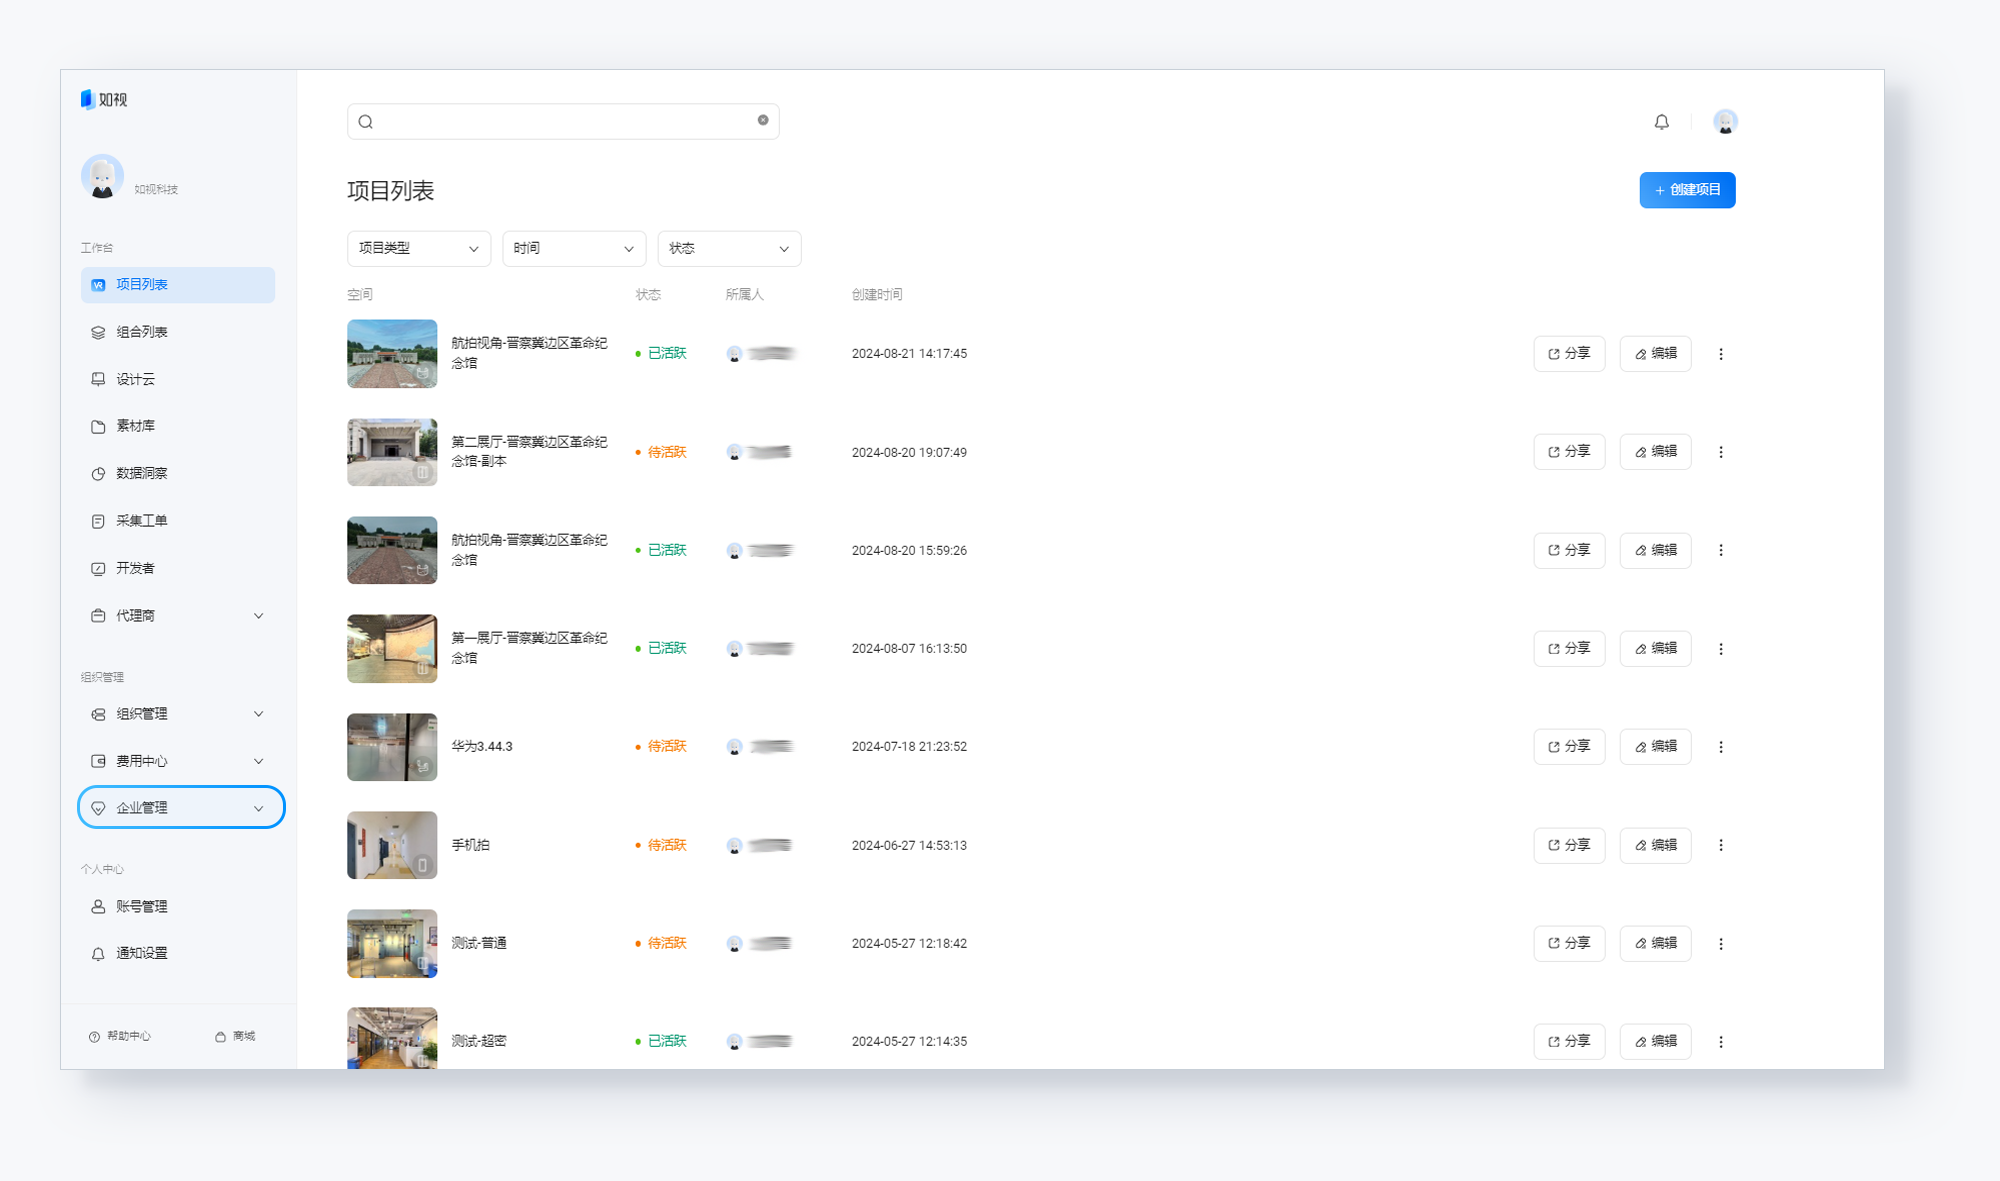Open 商城 link at sidebar bottom
This screenshot has width=2000, height=1181.
coord(236,1036)
